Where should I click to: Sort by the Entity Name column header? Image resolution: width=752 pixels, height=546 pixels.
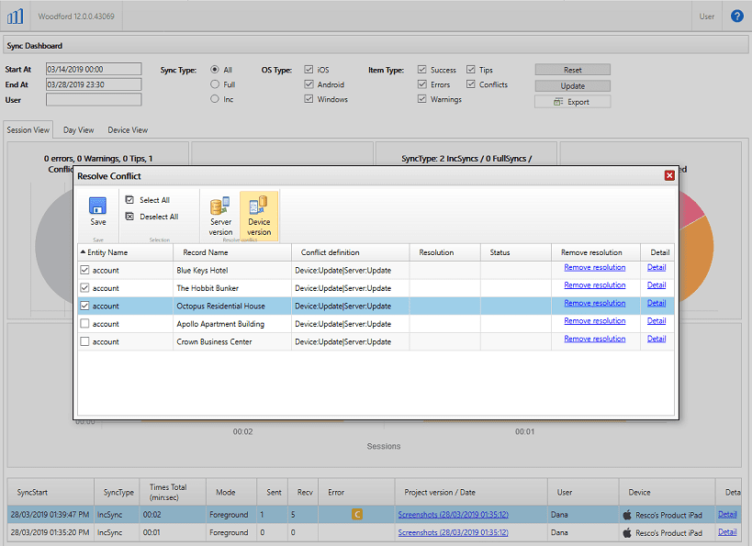tap(125, 252)
